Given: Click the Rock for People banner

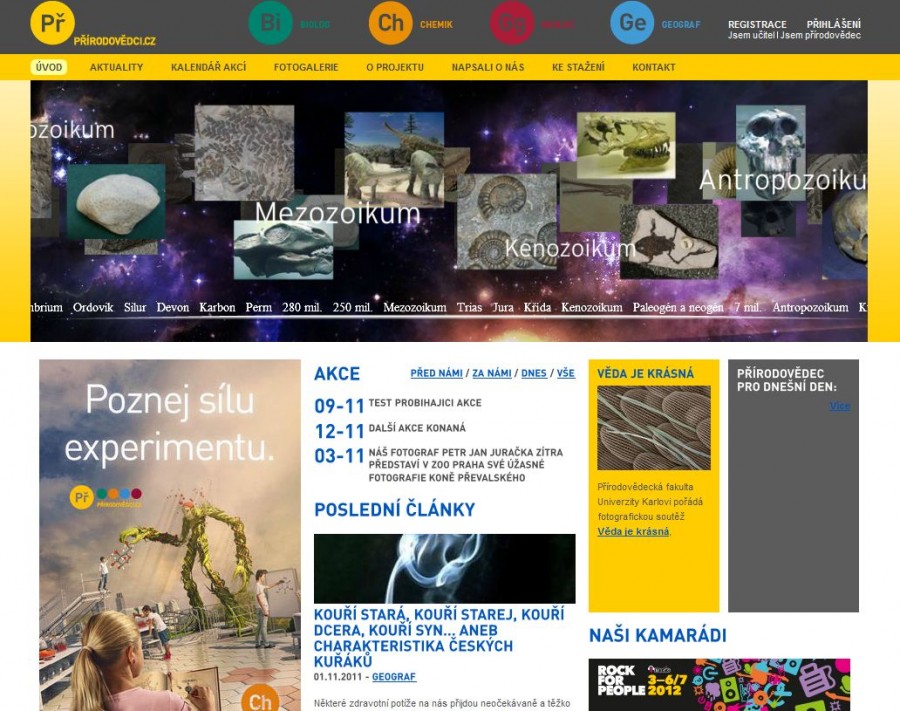Looking at the screenshot, I should pyautogui.click(x=719, y=684).
